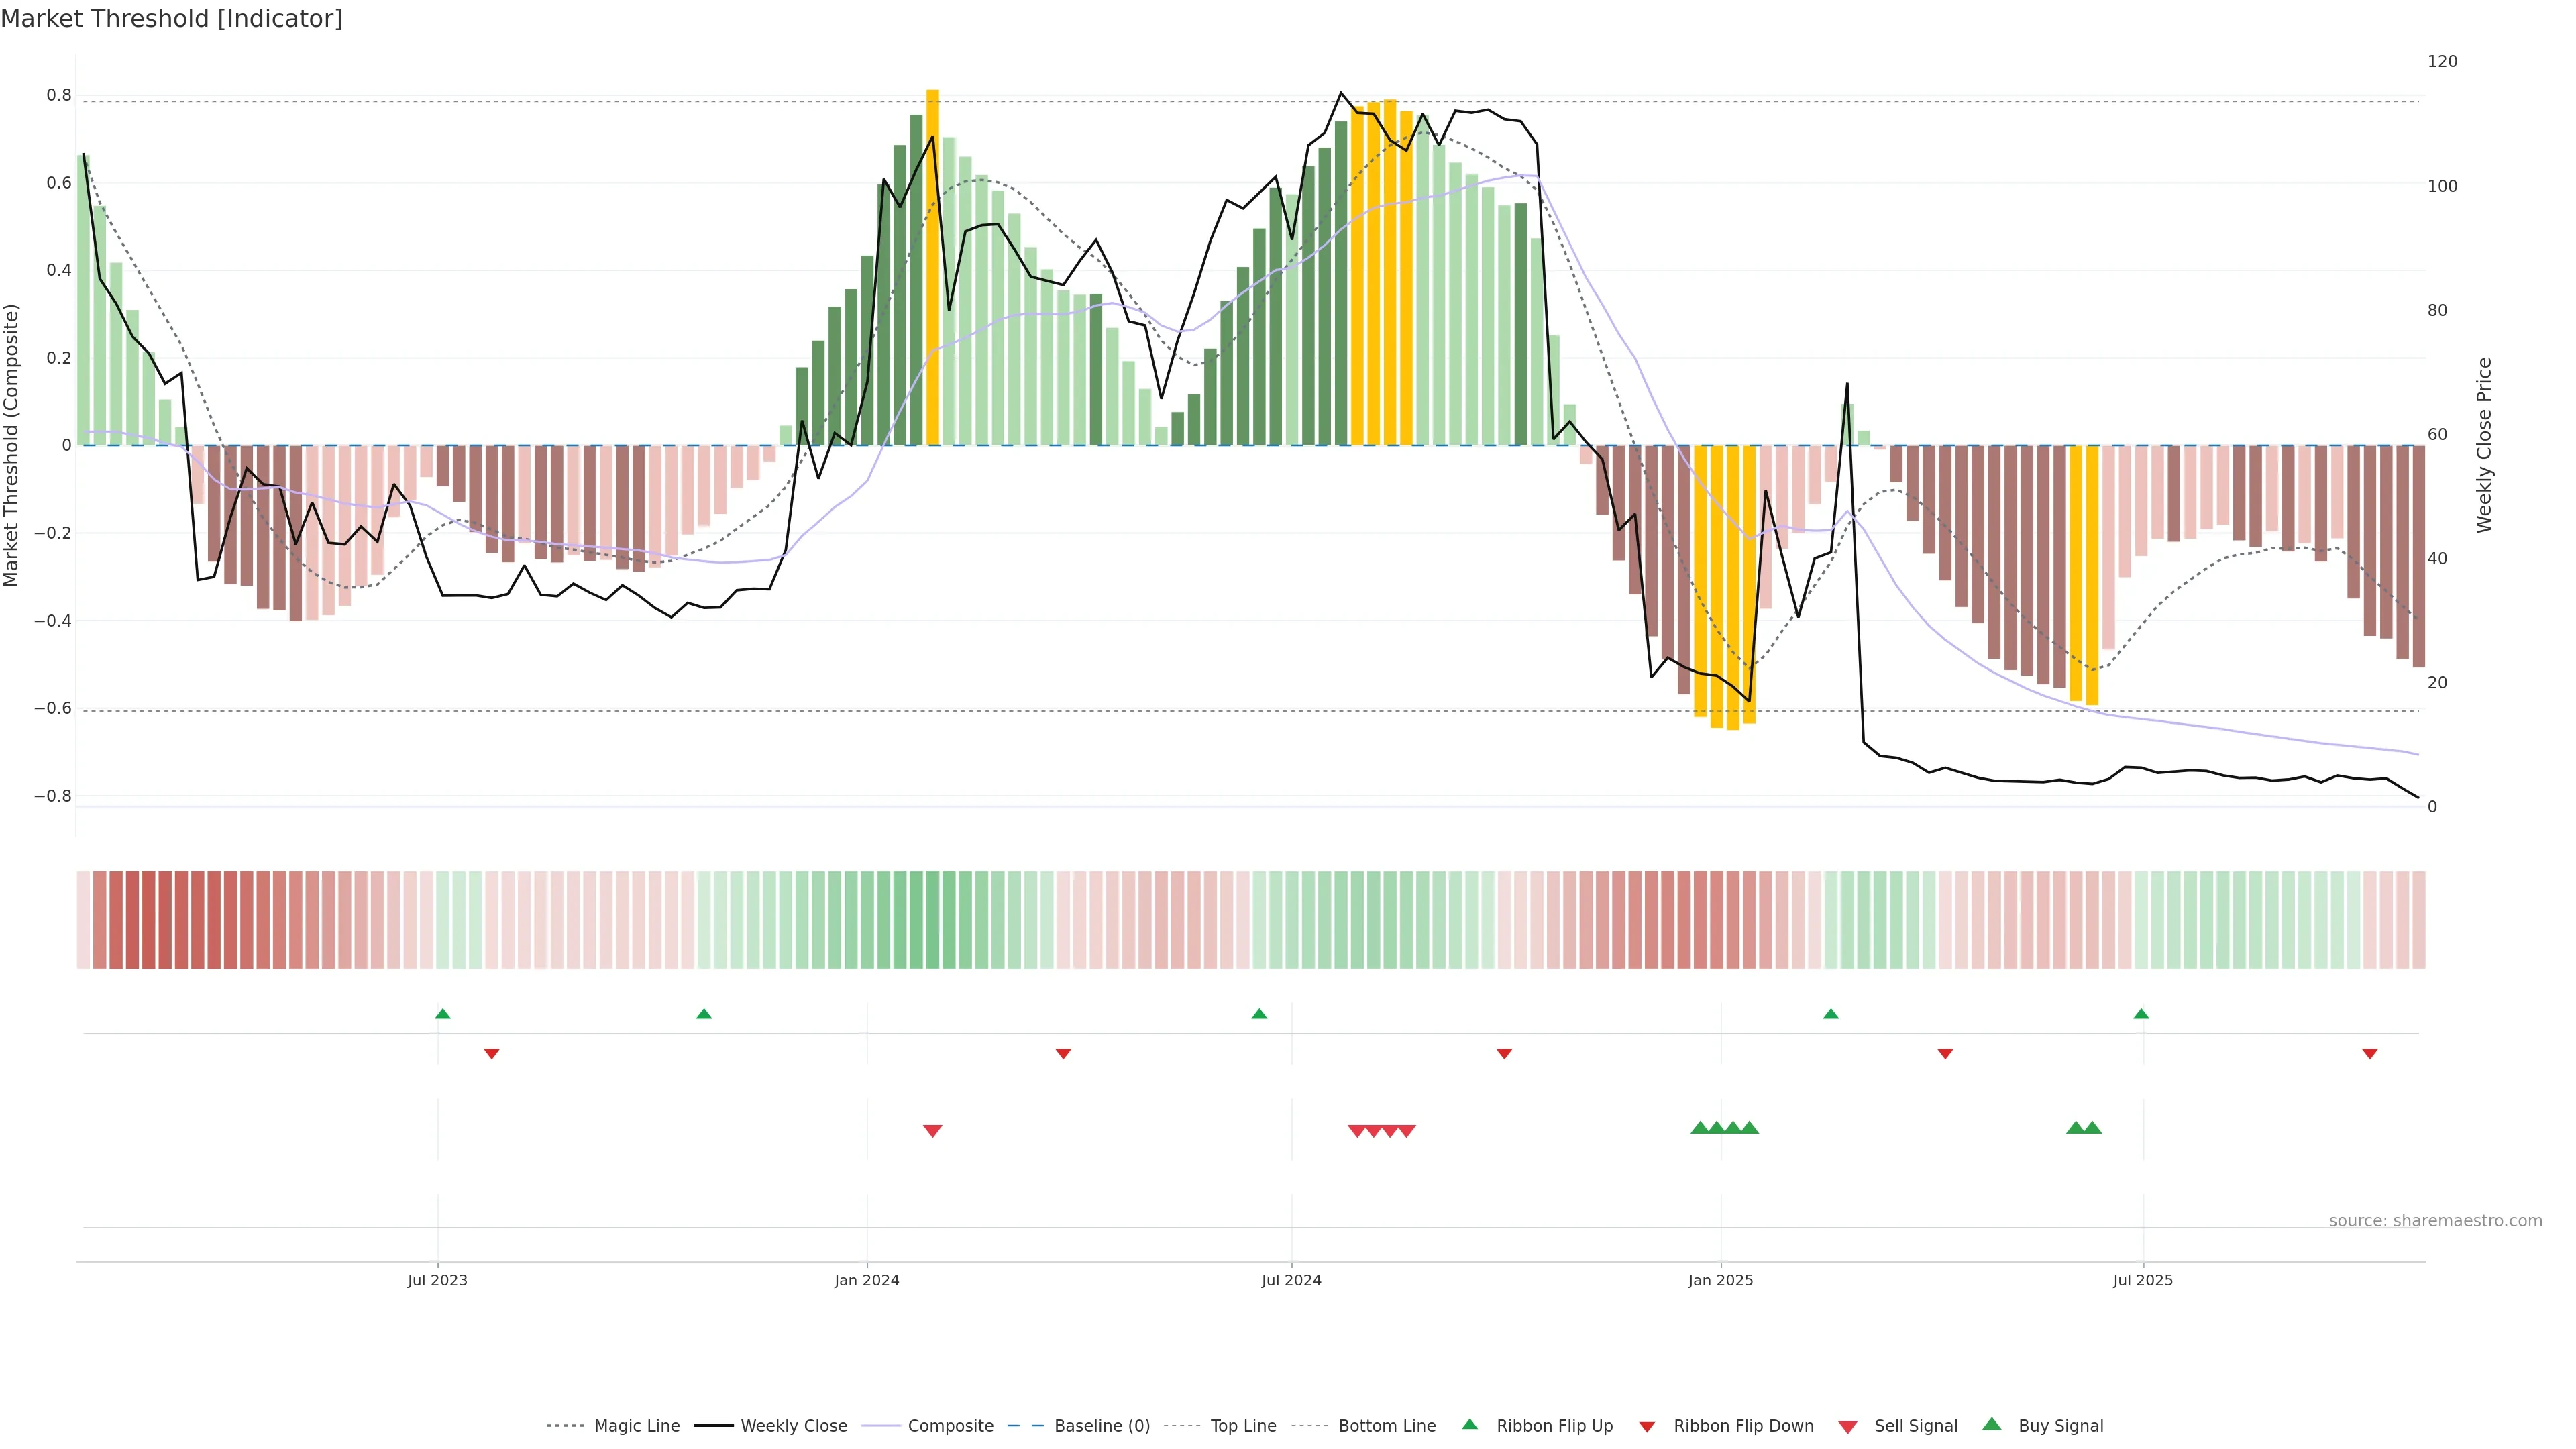Click the tallest yellow bar near Jan 2024
This screenshot has width=2576, height=1449.
tap(932, 267)
